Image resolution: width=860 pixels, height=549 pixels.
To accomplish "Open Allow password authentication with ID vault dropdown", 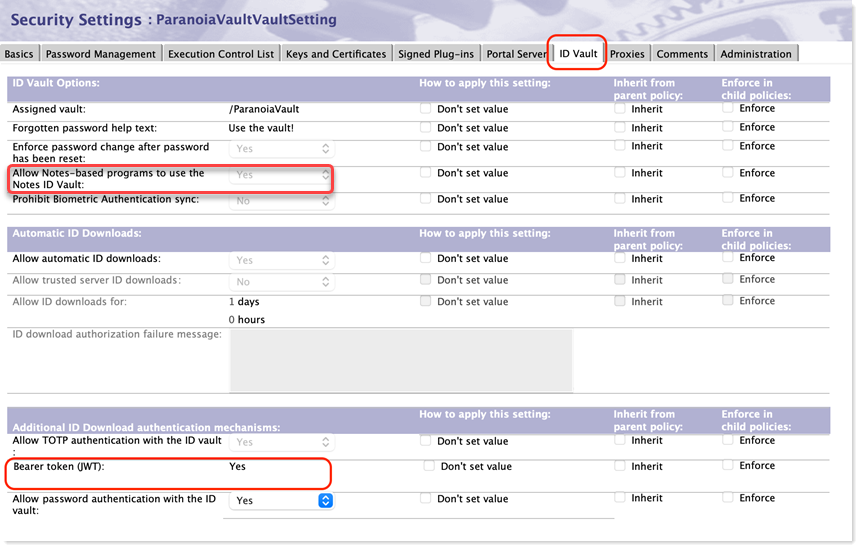I will [281, 500].
